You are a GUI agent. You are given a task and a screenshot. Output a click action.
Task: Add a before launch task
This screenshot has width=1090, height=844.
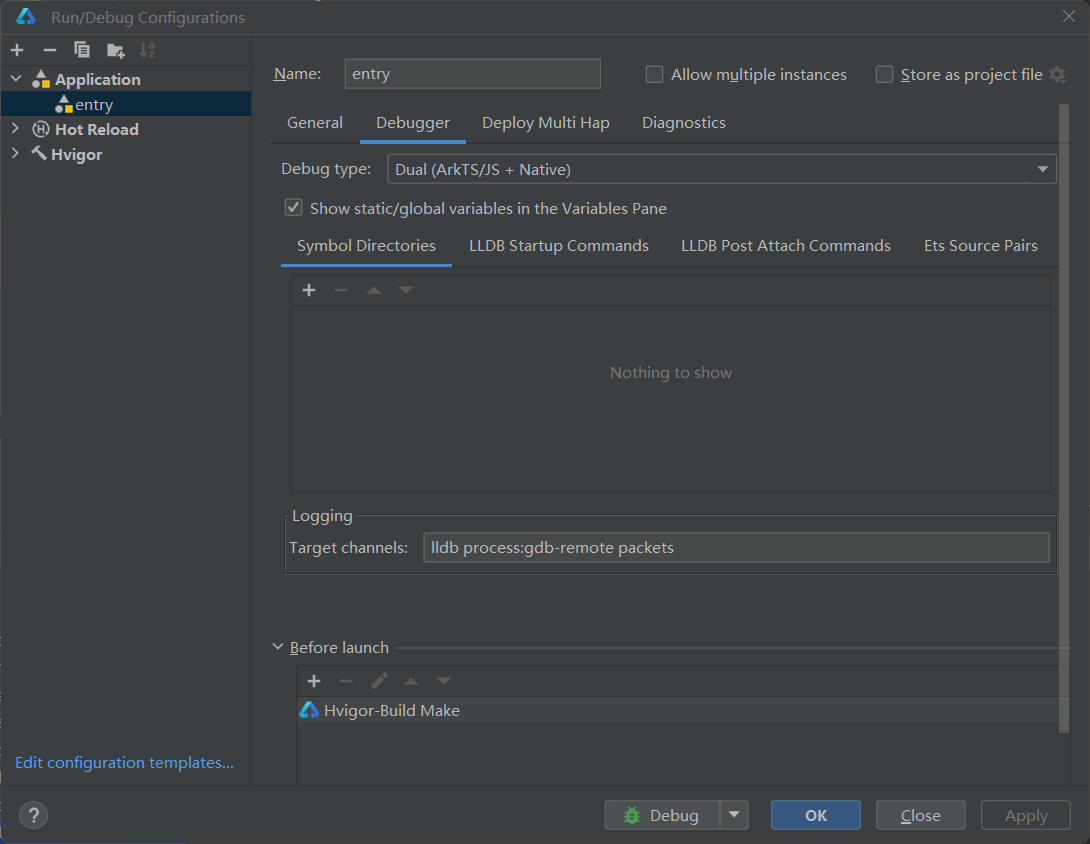[x=314, y=681]
